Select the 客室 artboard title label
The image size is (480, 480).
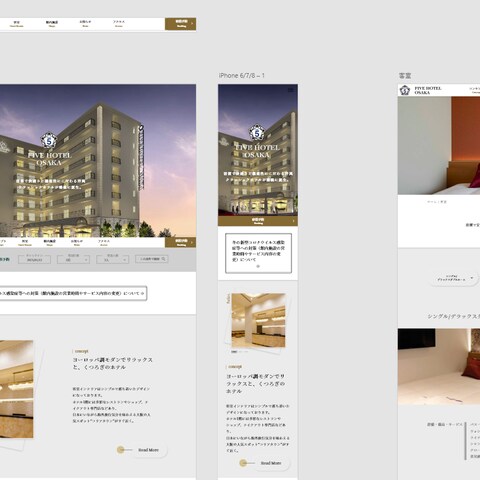pos(405,76)
